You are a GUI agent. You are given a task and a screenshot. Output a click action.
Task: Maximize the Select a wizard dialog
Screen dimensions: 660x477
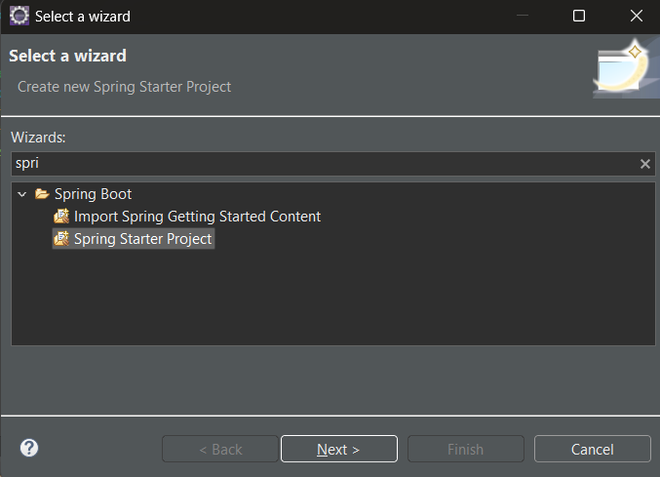point(579,16)
